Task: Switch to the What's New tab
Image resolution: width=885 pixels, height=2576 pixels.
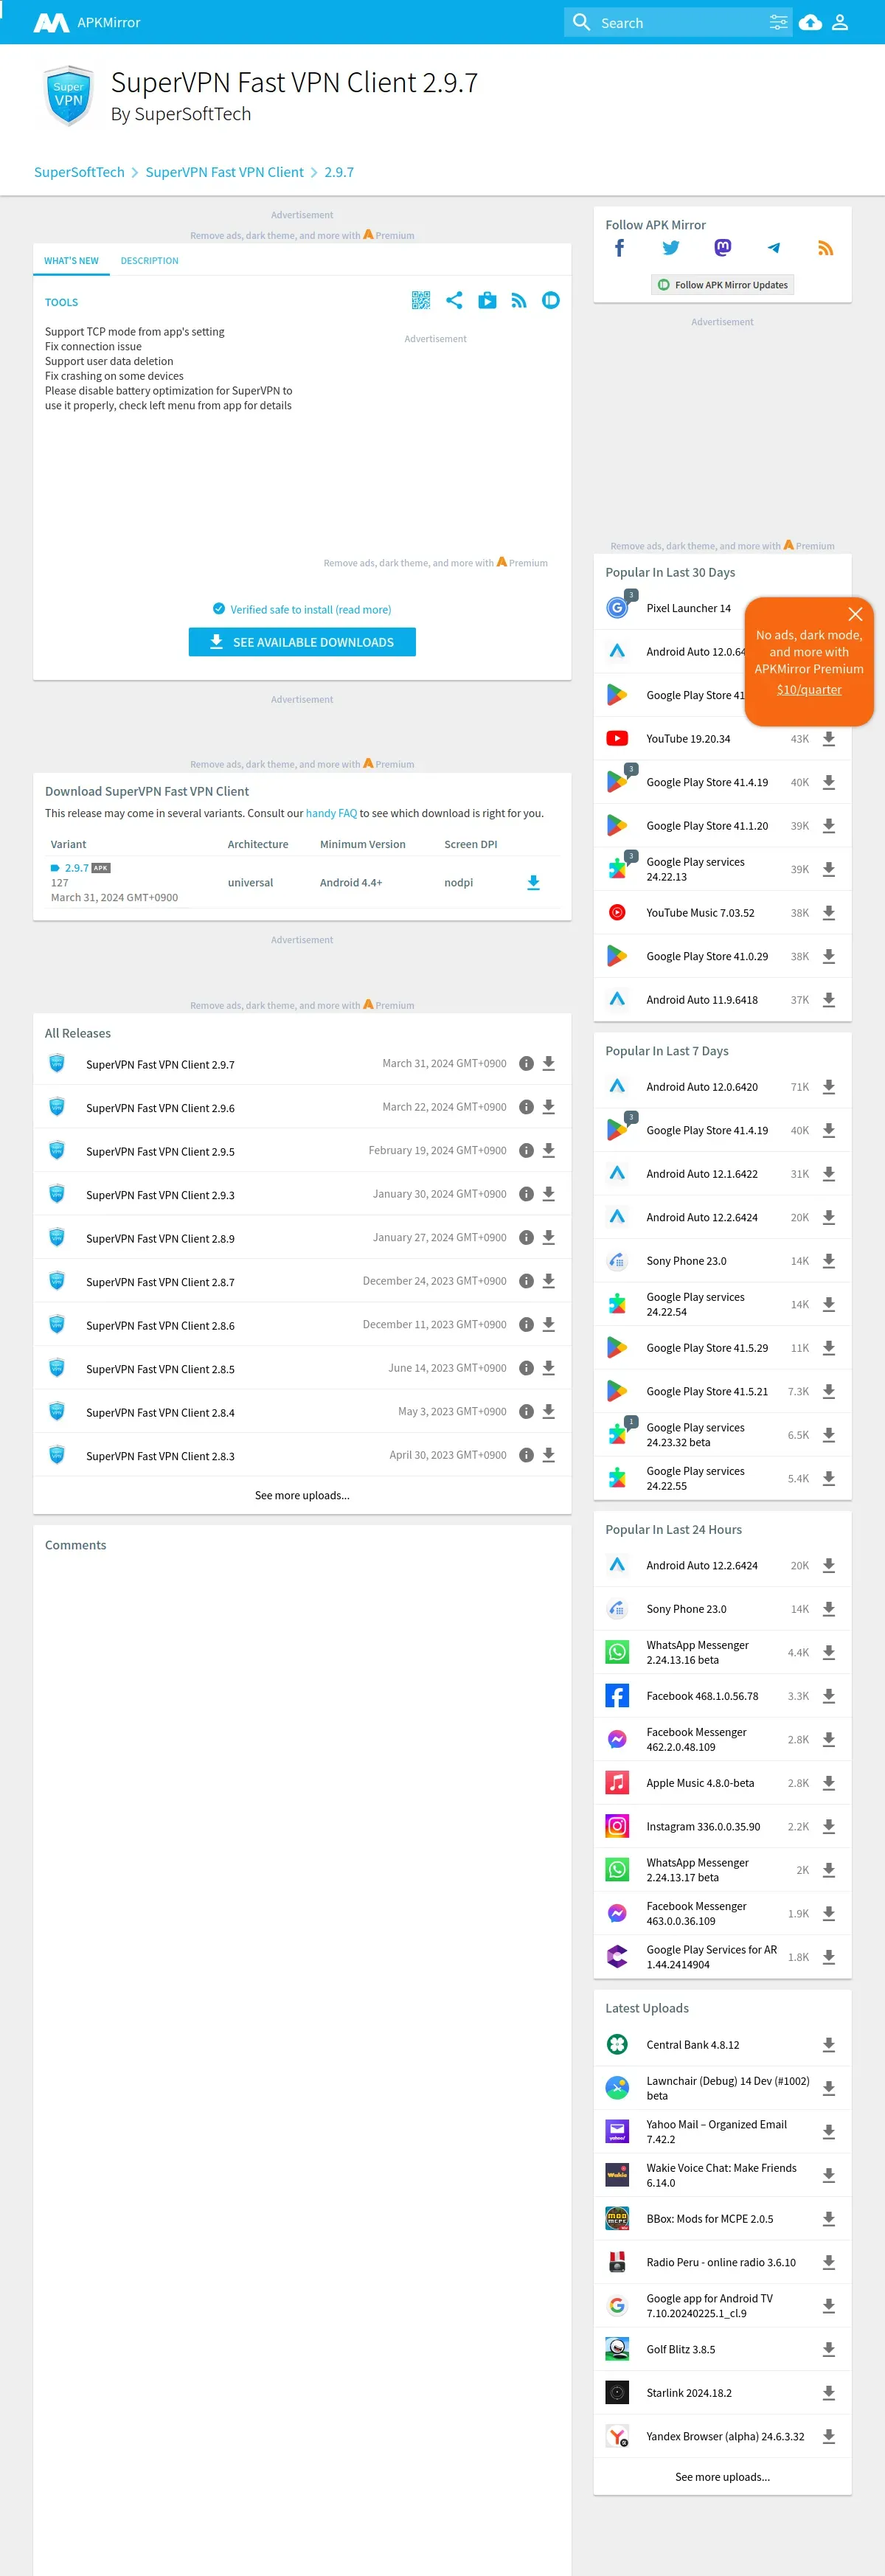Action: pos(71,261)
